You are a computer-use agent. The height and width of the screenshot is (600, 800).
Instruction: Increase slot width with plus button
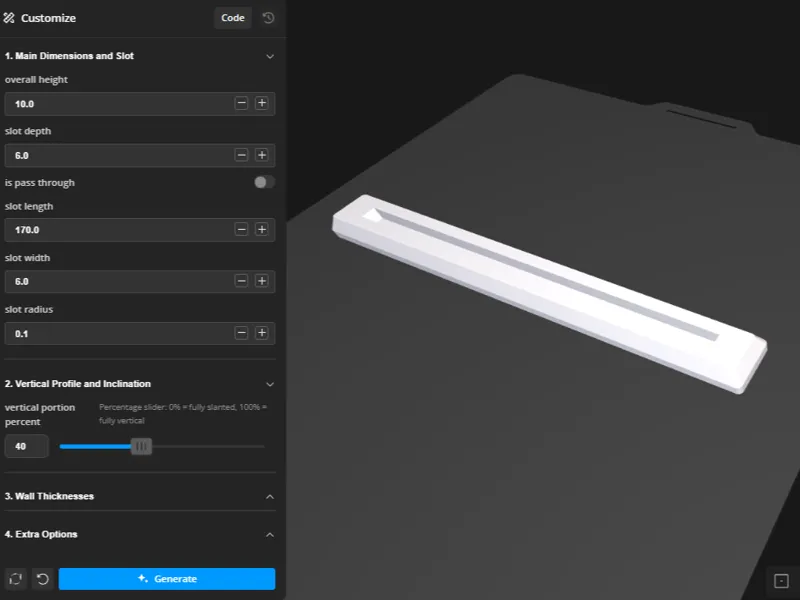pyautogui.click(x=262, y=281)
